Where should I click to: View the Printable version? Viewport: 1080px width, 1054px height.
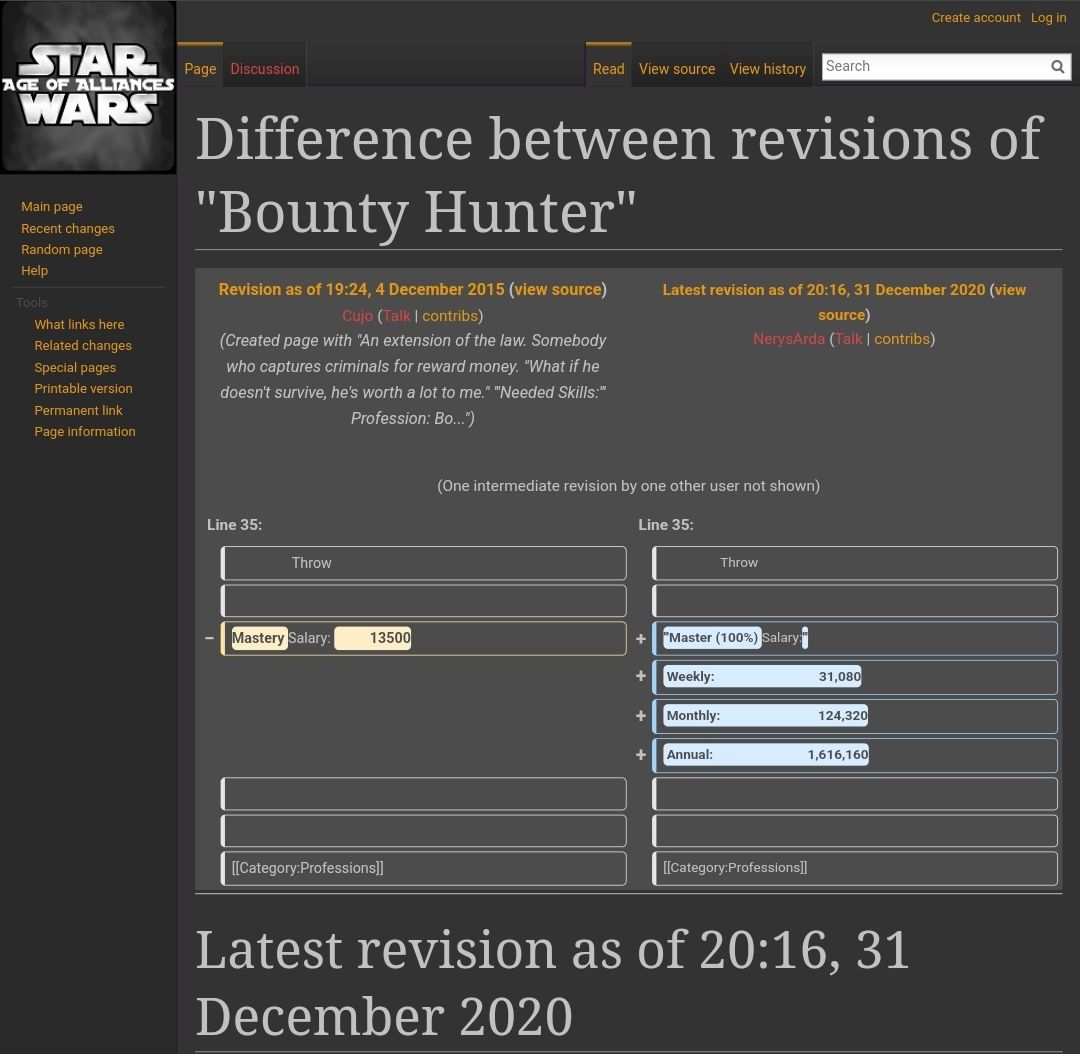tap(82, 388)
